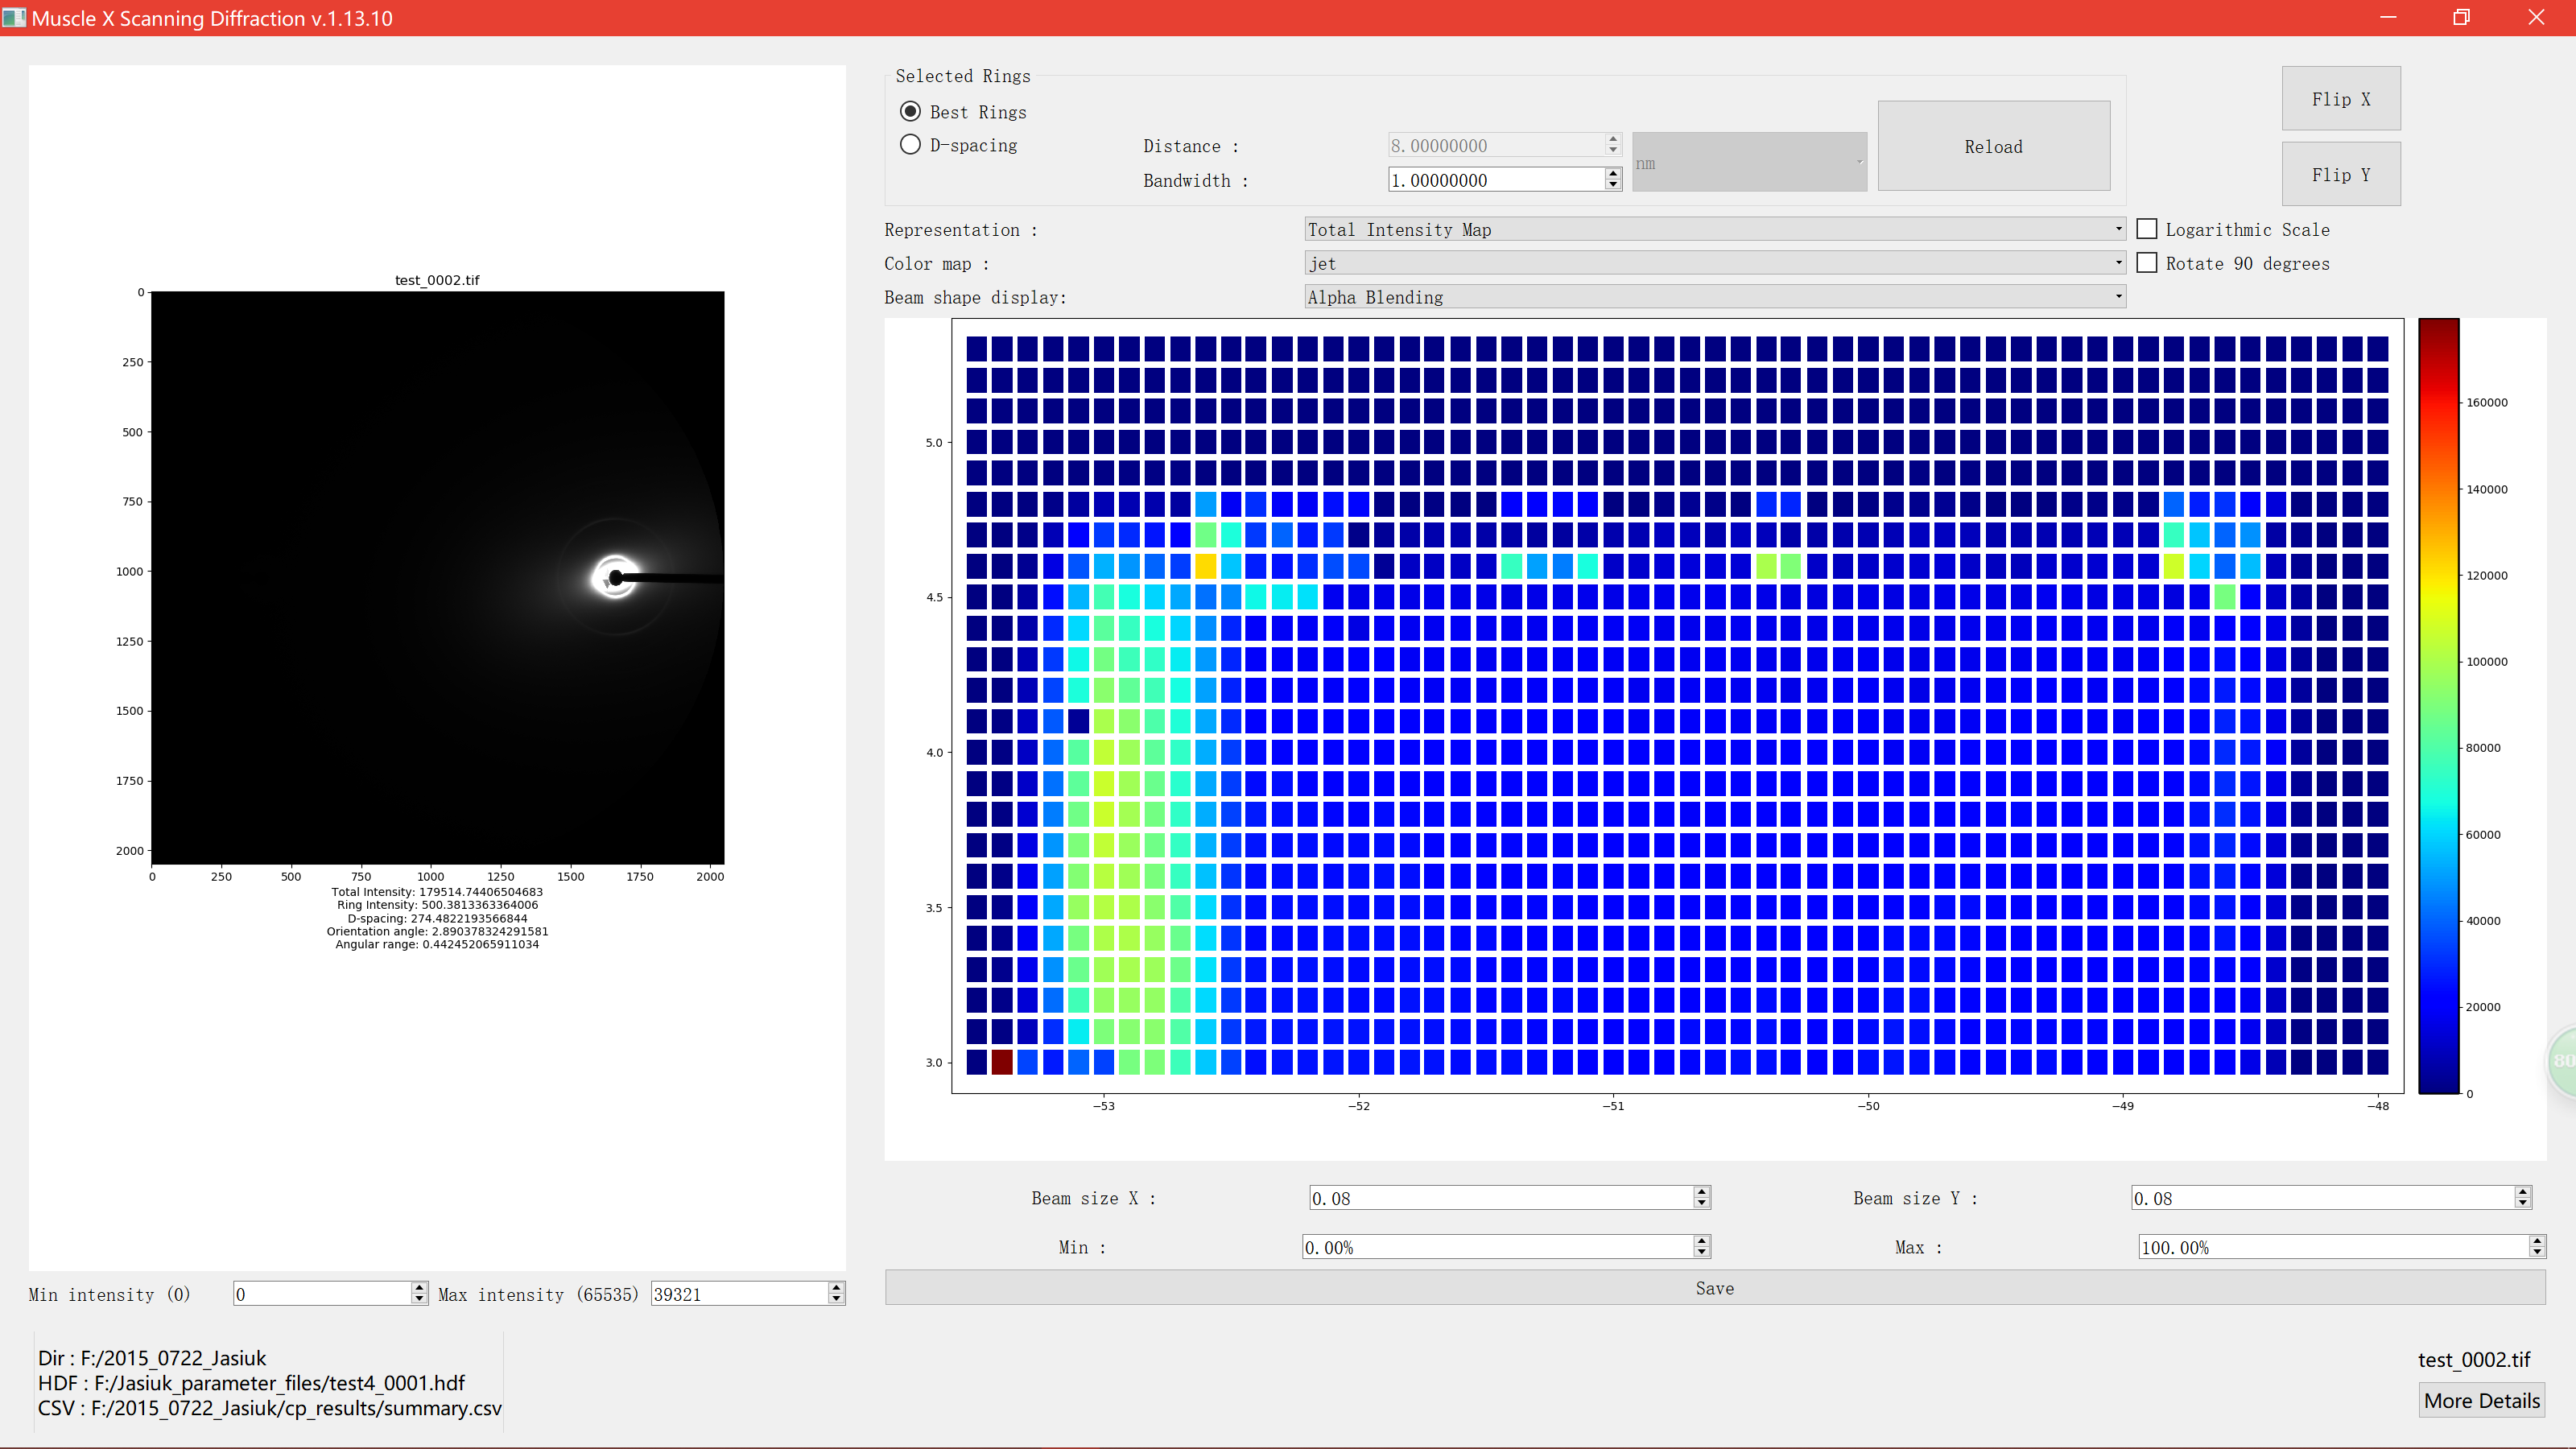Click the Muscle X app icon in the title bar
Image resolution: width=2576 pixels, height=1449 pixels.
pos(14,18)
